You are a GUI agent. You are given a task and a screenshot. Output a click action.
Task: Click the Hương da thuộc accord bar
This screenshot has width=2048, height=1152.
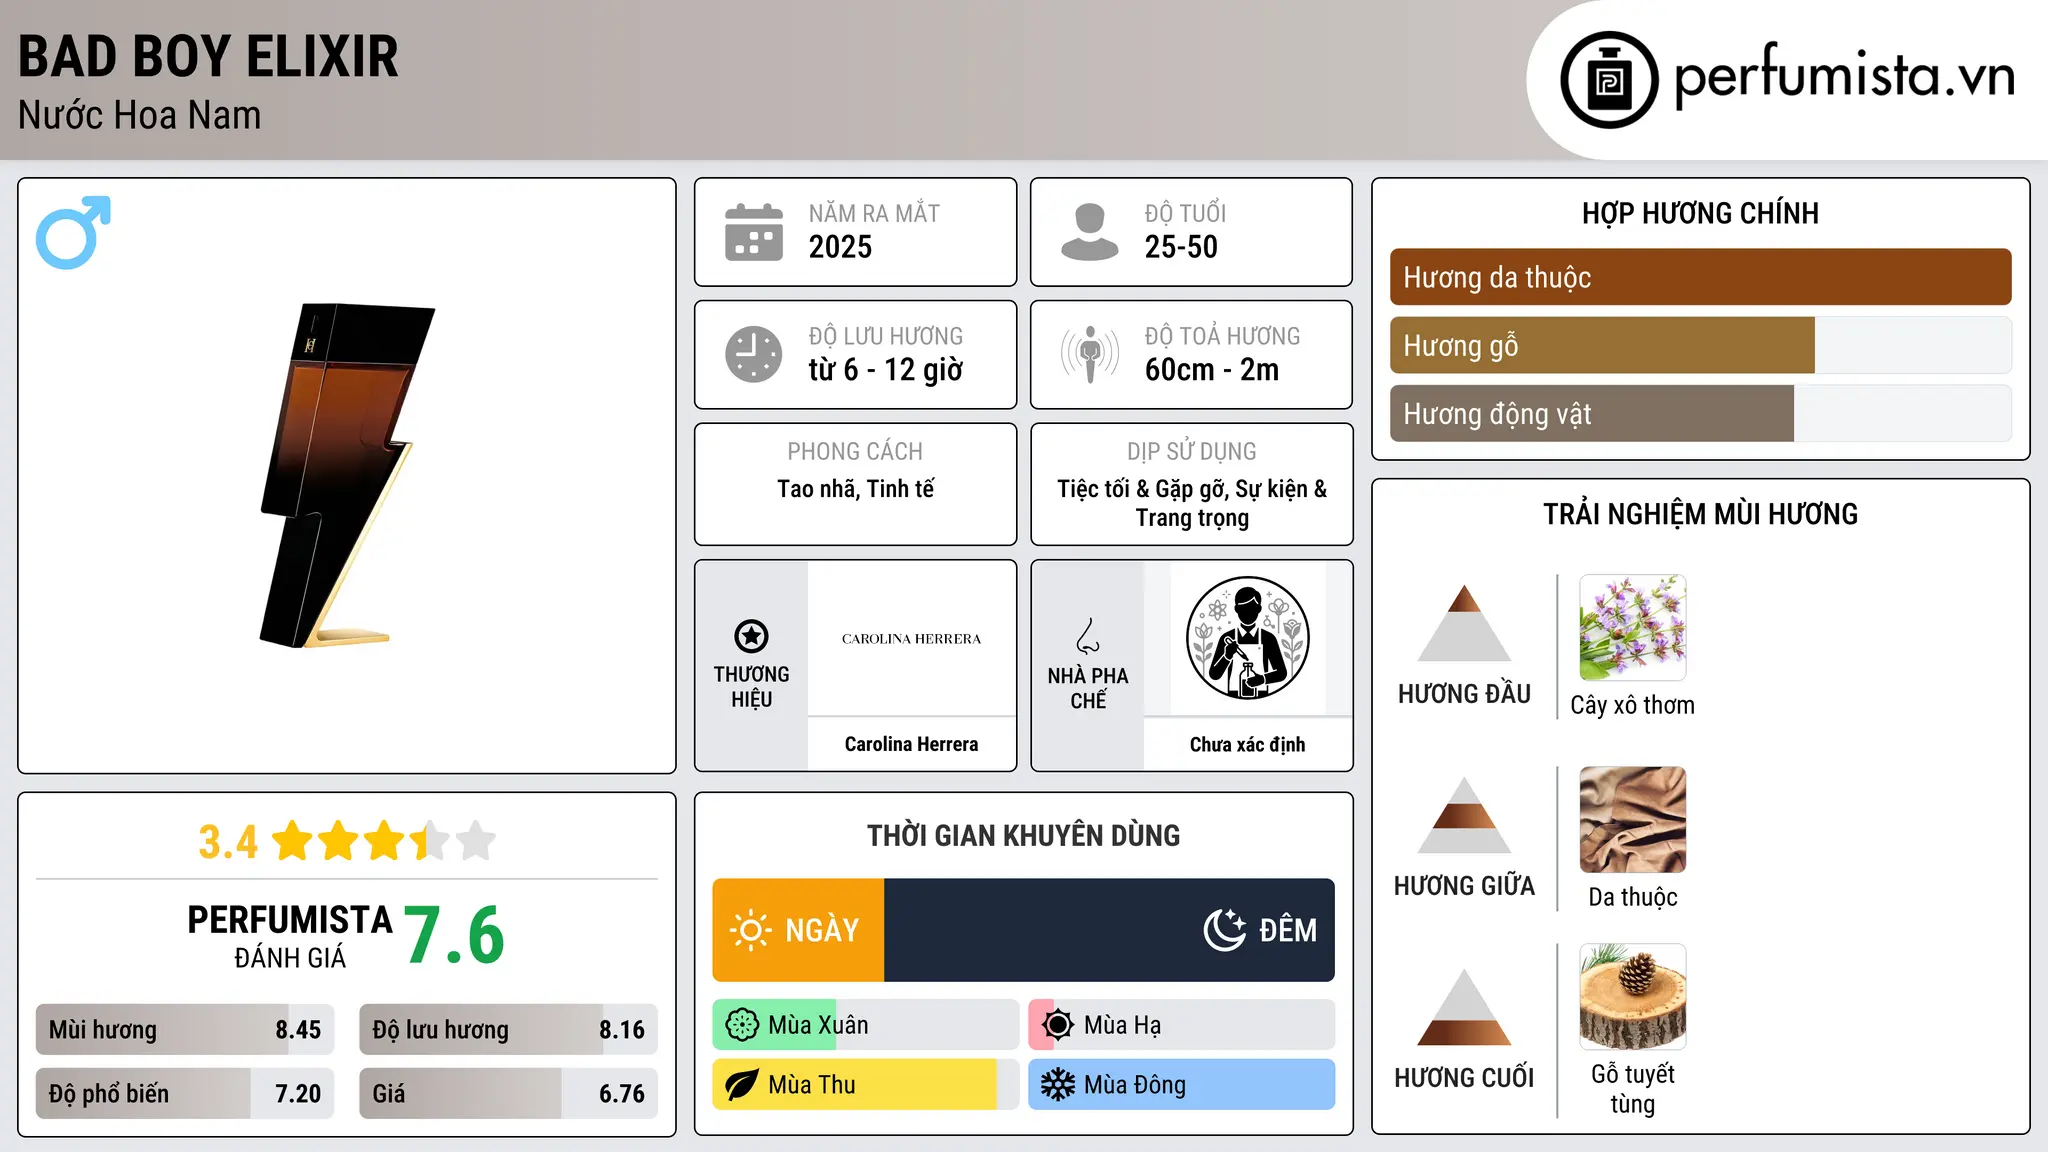tap(1700, 277)
